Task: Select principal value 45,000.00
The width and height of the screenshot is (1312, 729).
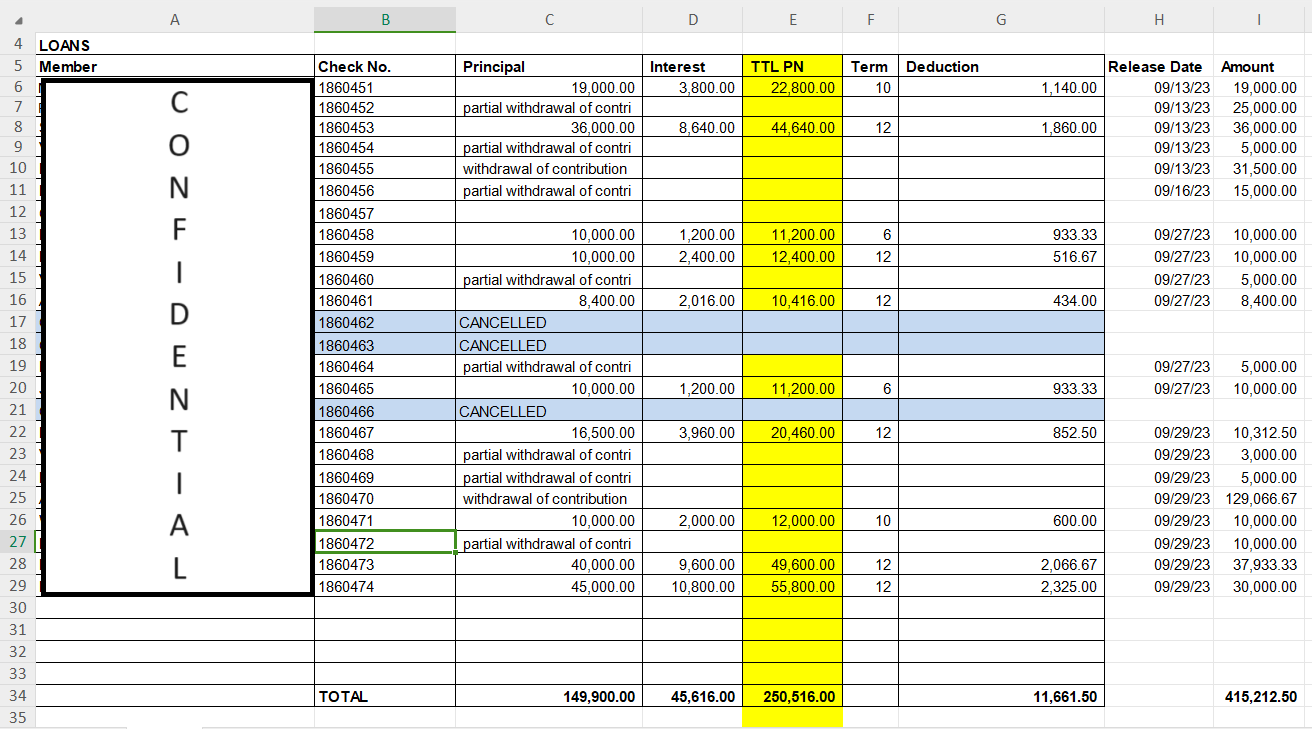Action: [x=548, y=586]
